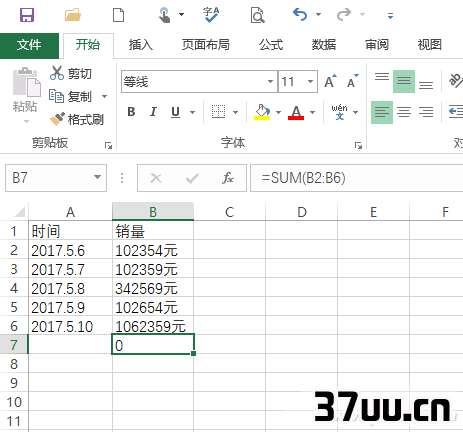Click the 粘贴 (Paste) button
Image resolution: width=463 pixels, height=432 pixels.
(25, 95)
